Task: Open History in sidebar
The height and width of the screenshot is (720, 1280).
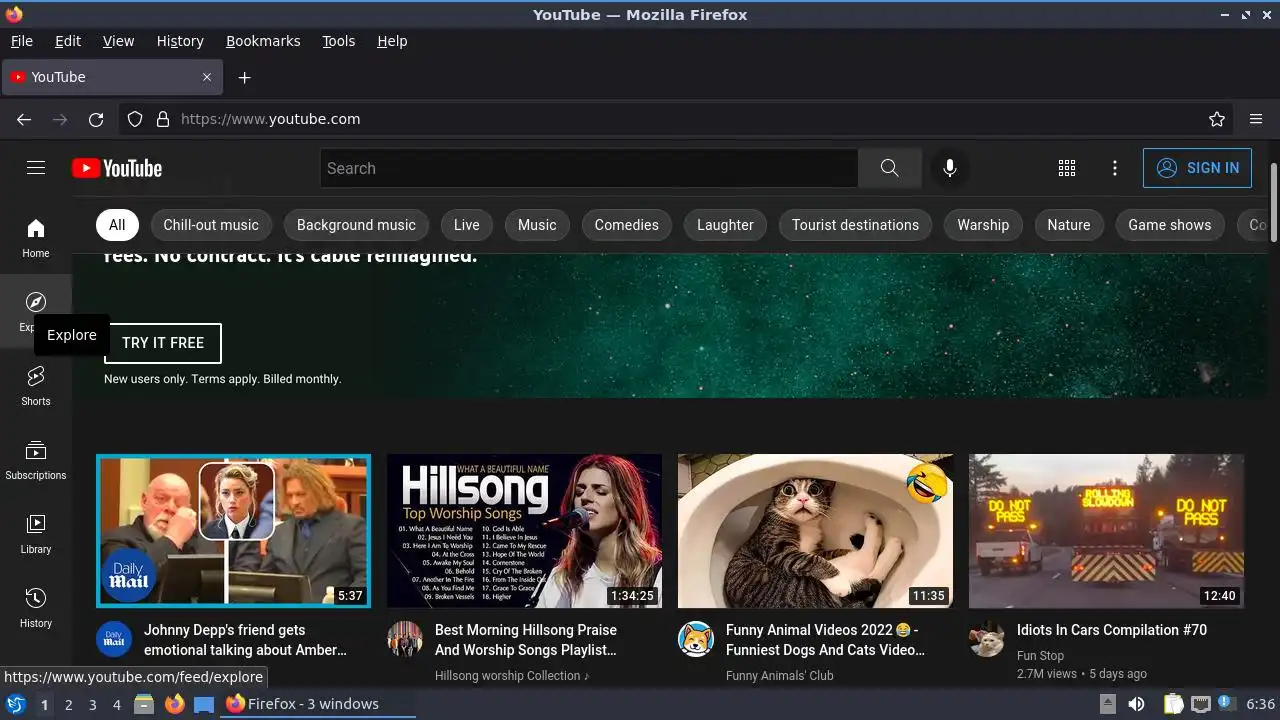Action: [36, 608]
